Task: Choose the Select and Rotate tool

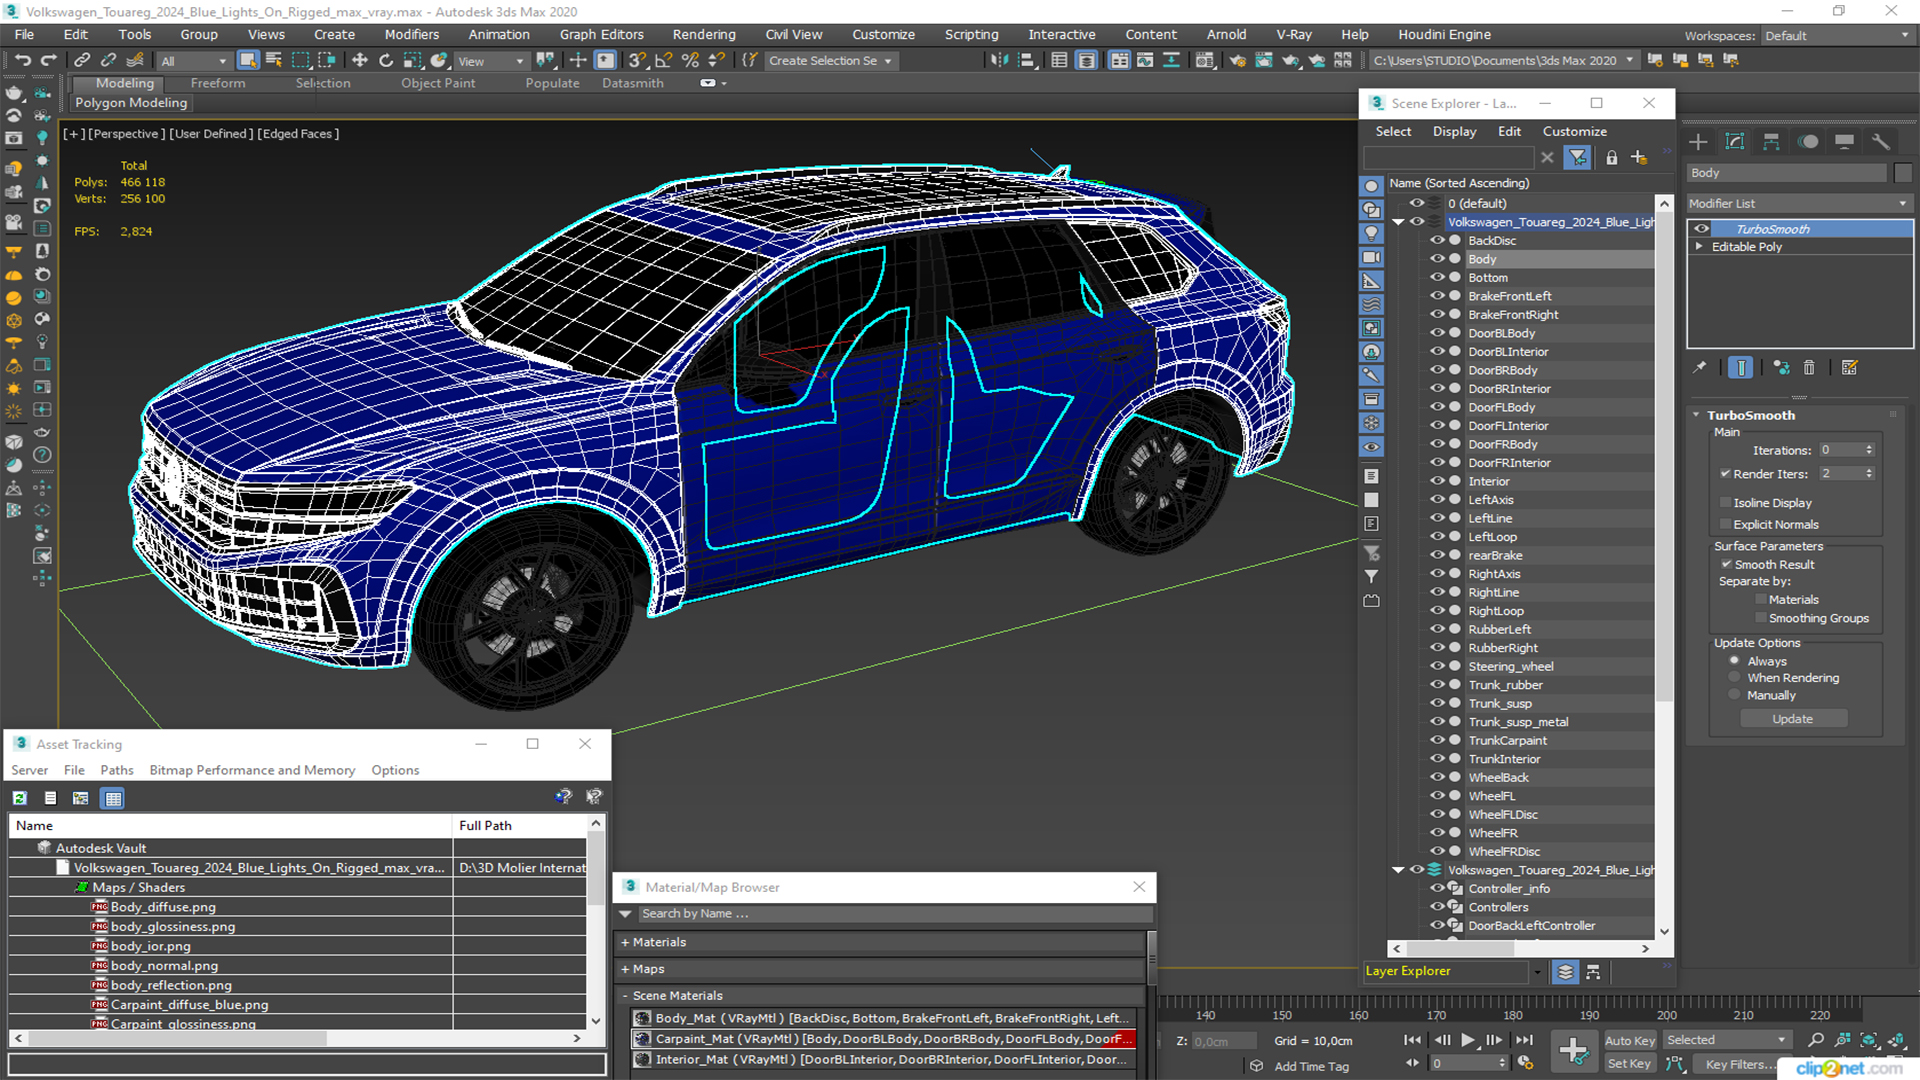Action: (386, 61)
